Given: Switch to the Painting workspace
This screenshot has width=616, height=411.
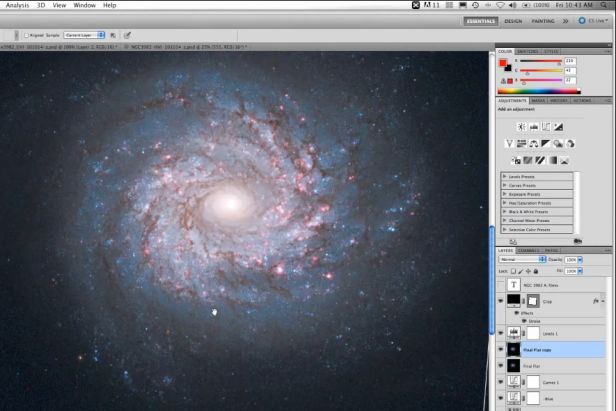Looking at the screenshot, I should pyautogui.click(x=543, y=21).
